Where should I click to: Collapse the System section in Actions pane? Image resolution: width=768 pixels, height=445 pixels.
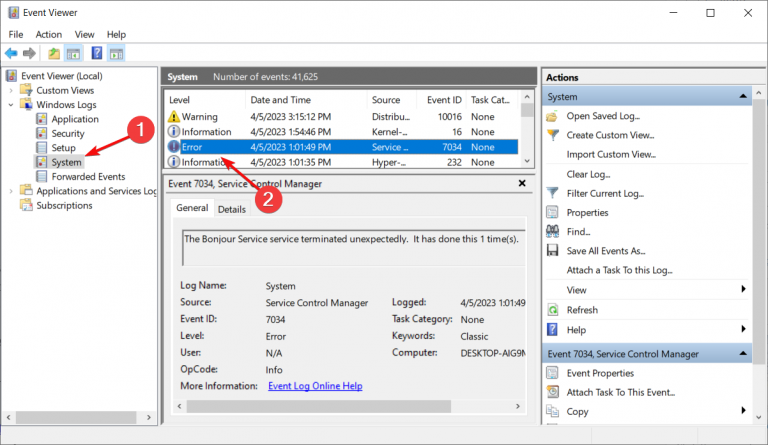pyautogui.click(x=743, y=97)
